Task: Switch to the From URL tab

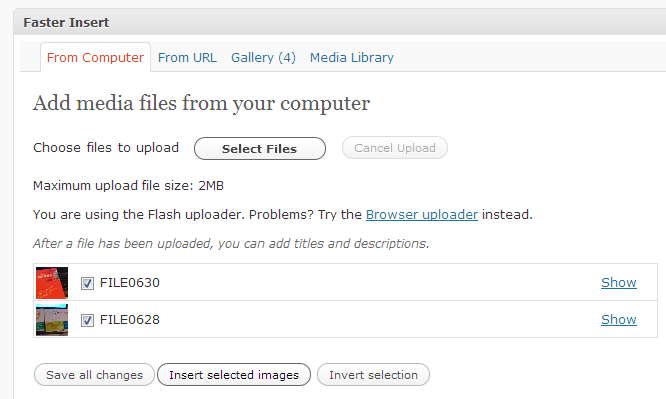Action: pyautogui.click(x=187, y=57)
